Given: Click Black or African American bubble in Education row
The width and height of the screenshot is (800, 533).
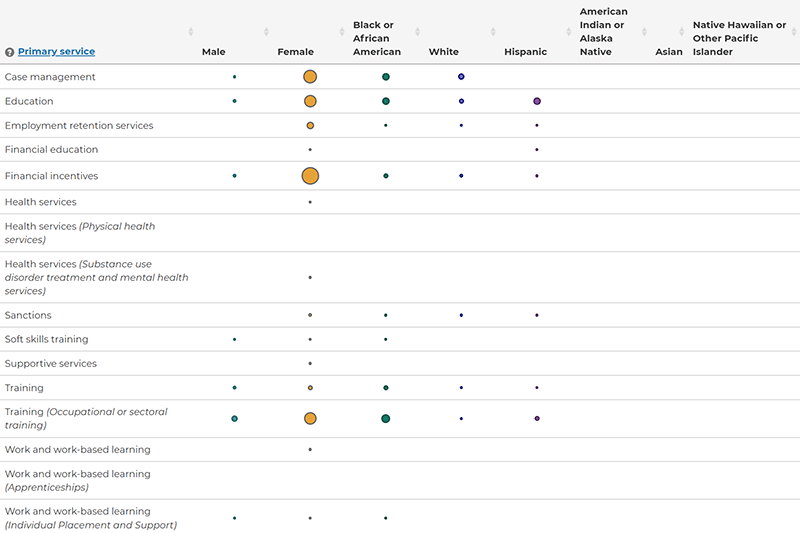Looking at the screenshot, I should (385, 101).
